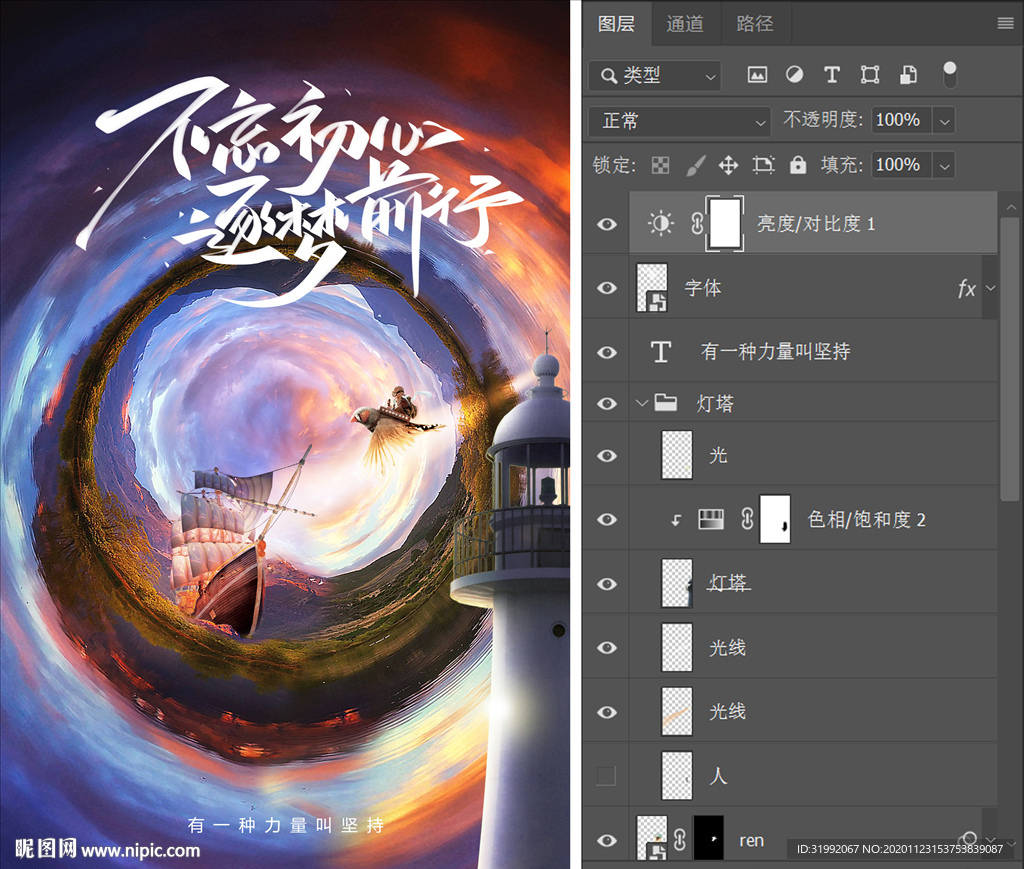
Task: Click the 字体 smart object thumbnail
Action: pos(652,287)
